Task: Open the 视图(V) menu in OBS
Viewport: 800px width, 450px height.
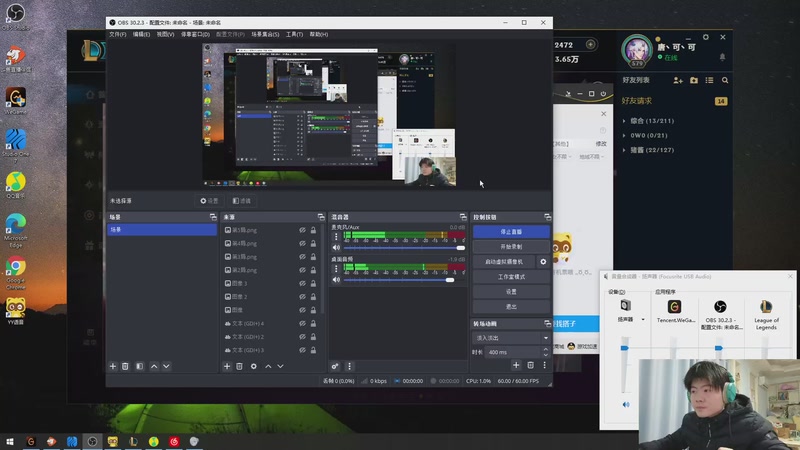Action: pos(165,34)
